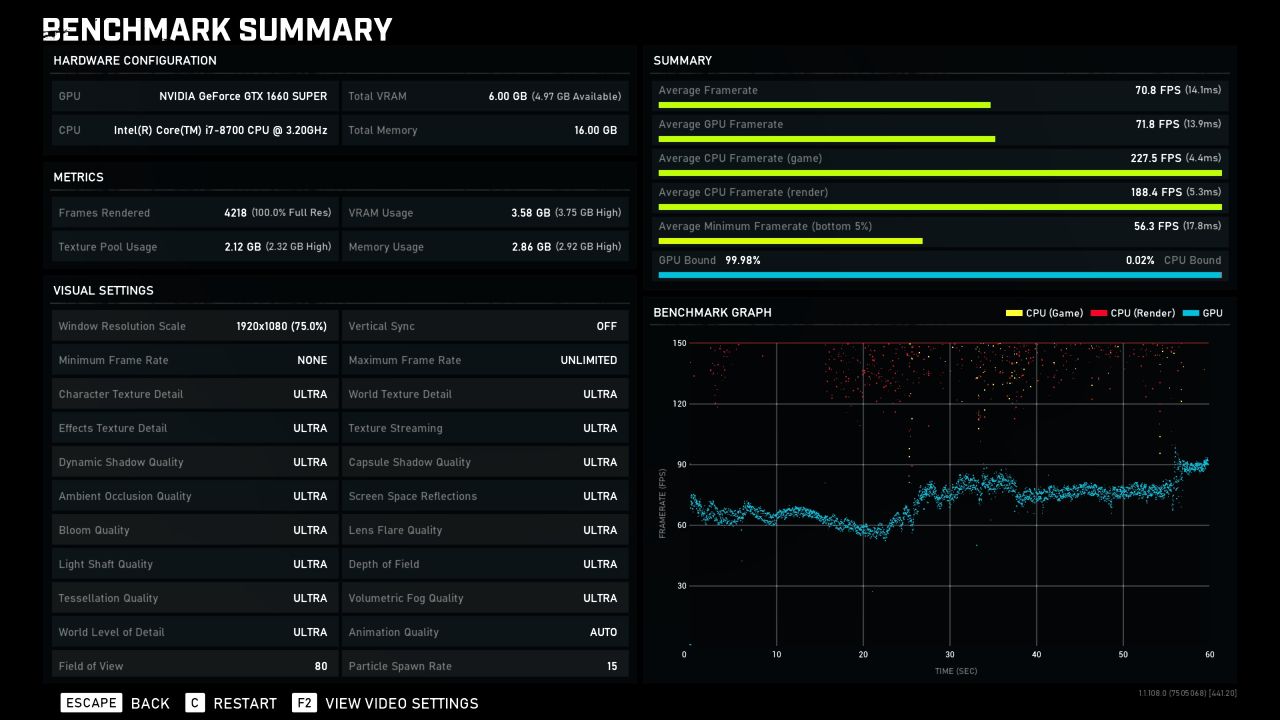Image resolution: width=1280 pixels, height=720 pixels.
Task: Click the Vertical Sync OFF value
Action: 607,326
